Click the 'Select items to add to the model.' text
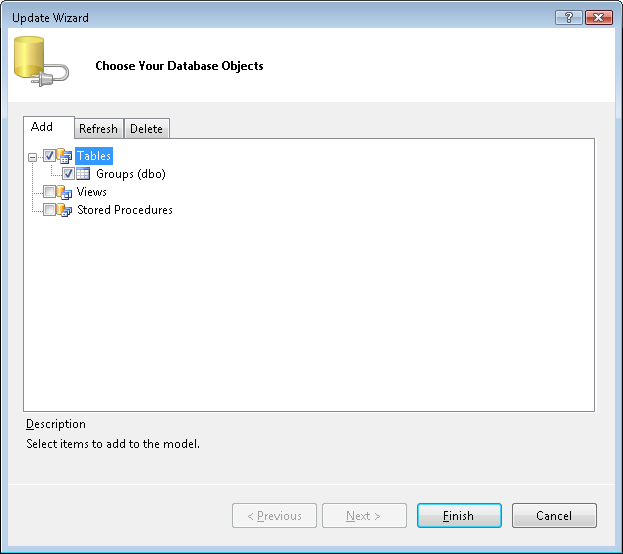Image resolution: width=623 pixels, height=554 pixels. [x=113, y=444]
